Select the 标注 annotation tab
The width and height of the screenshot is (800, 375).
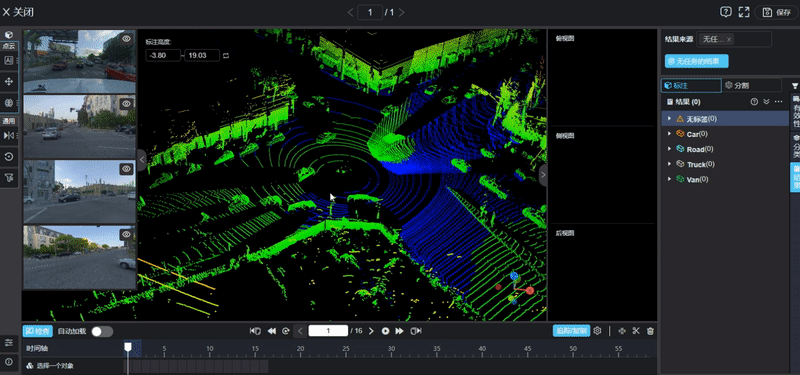[691, 85]
